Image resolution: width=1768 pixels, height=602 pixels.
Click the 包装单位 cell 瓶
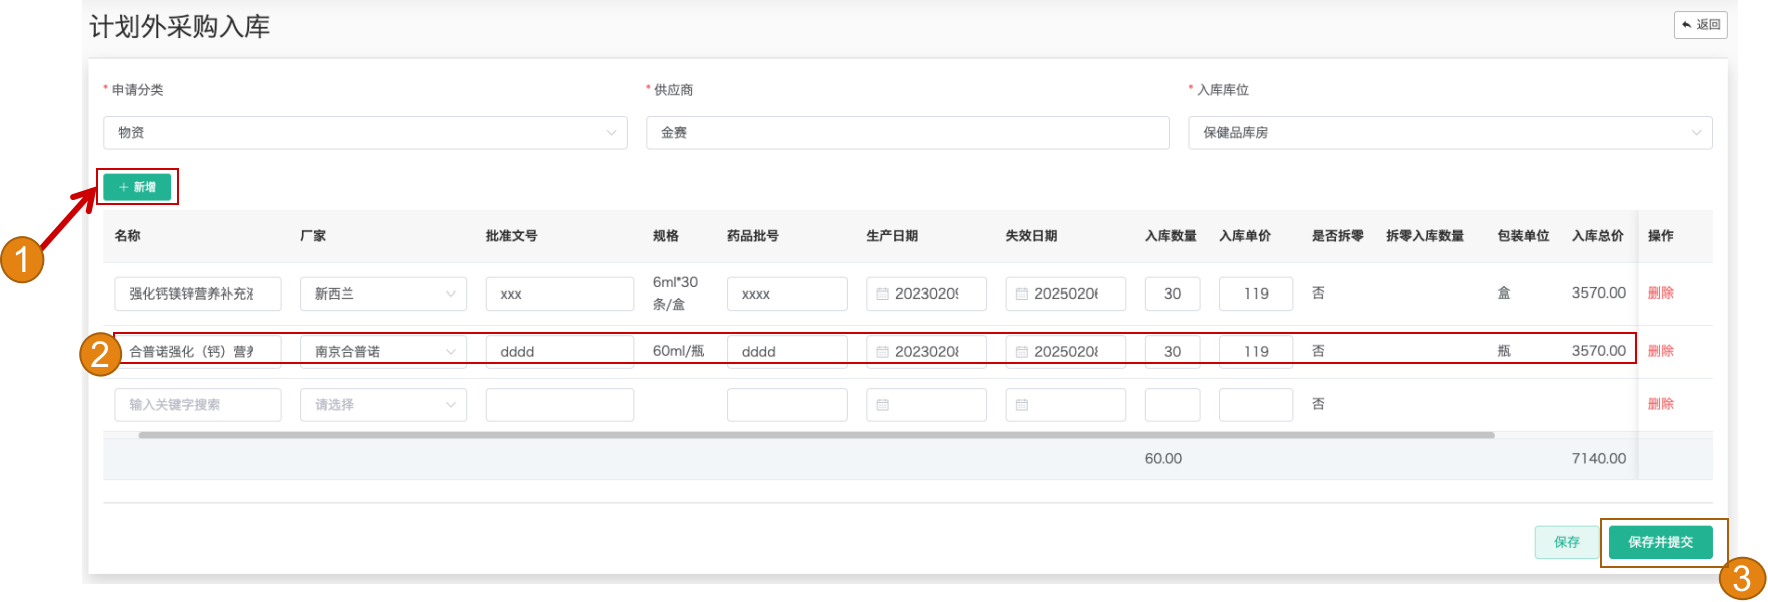(x=1503, y=351)
